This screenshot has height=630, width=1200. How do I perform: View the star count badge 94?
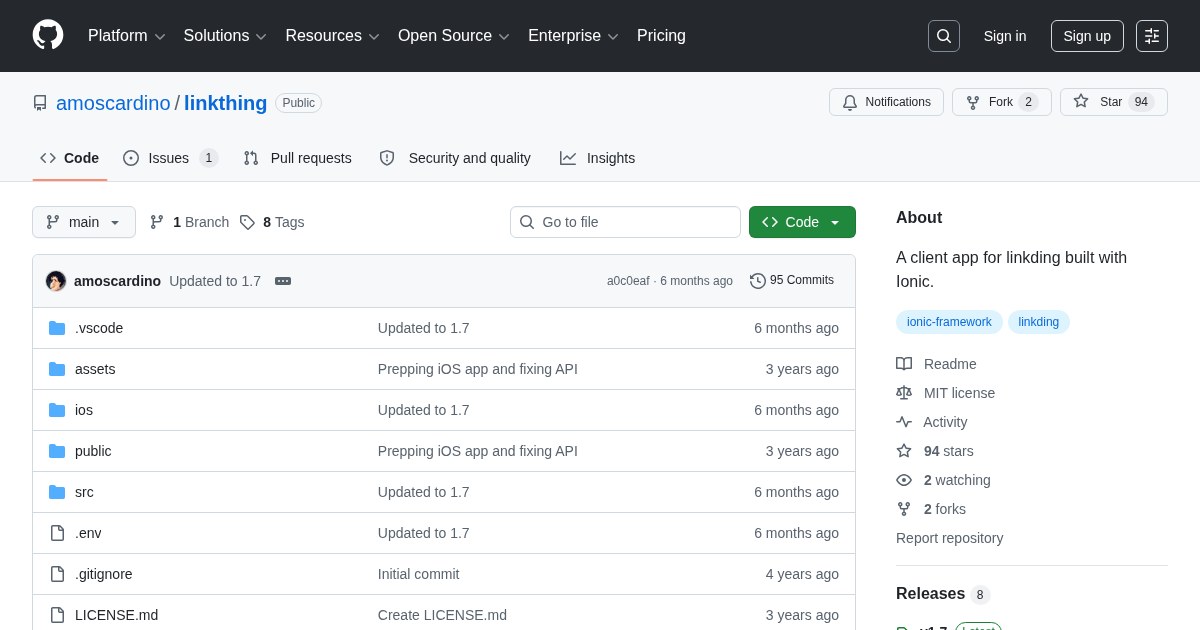1141,102
